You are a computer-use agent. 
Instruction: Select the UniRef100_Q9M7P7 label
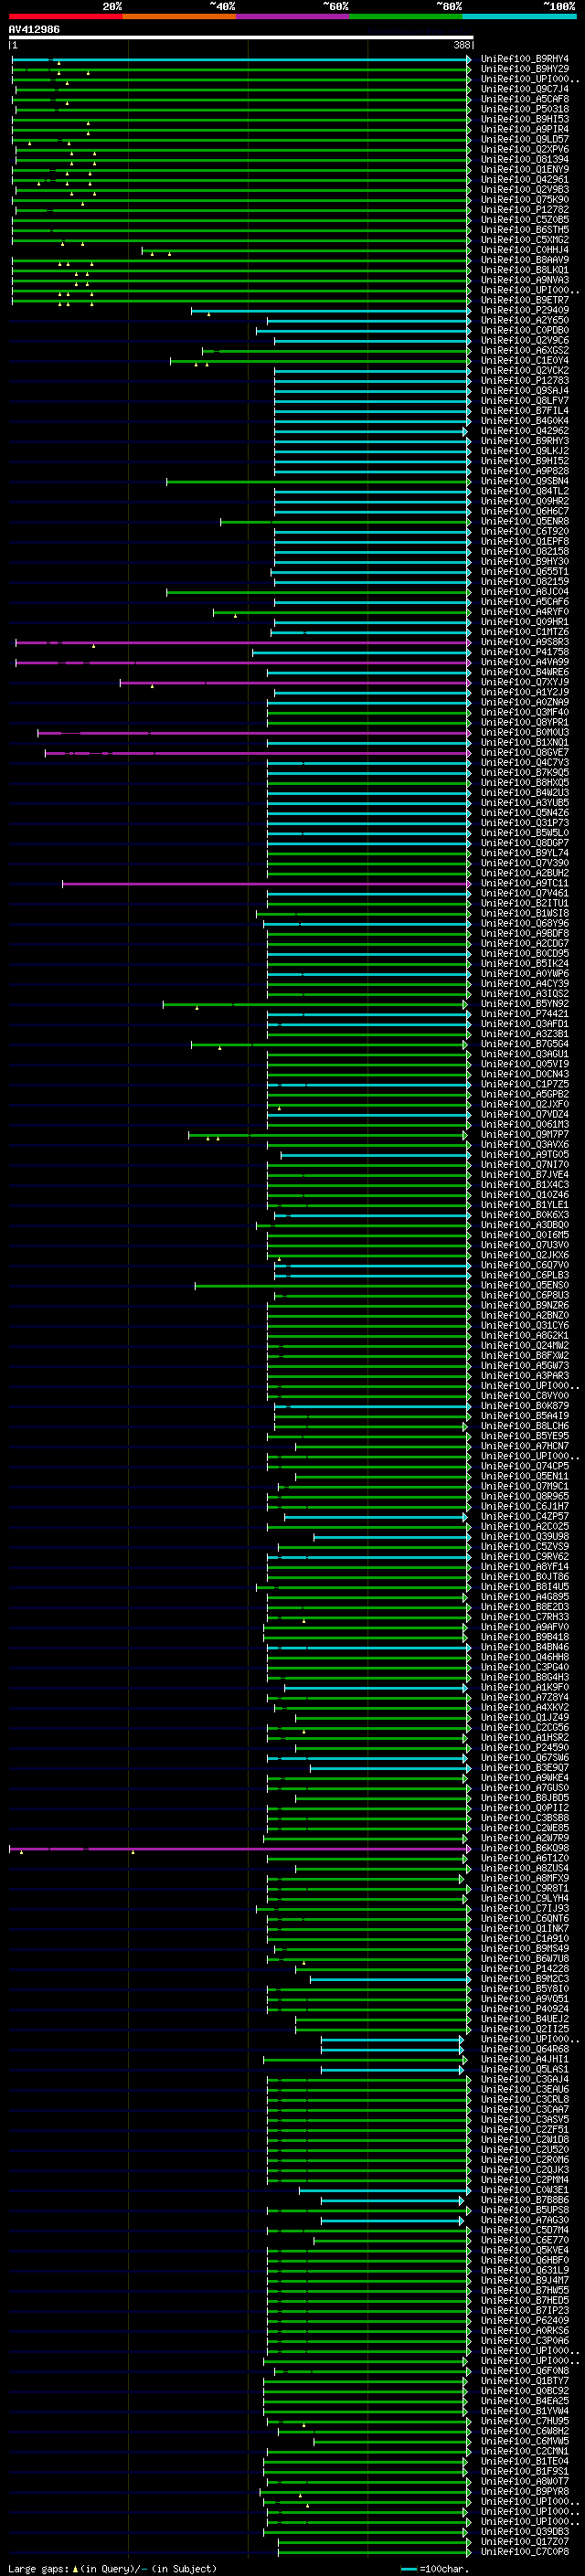[525, 1135]
